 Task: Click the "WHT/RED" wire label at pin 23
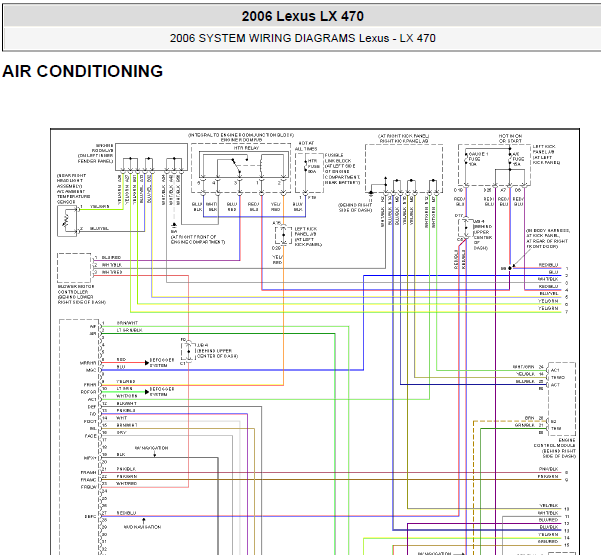126,484
